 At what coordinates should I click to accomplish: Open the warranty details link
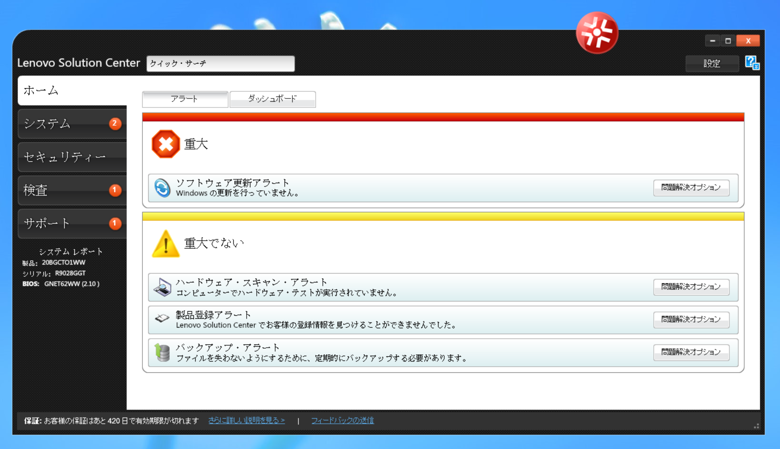pos(246,421)
